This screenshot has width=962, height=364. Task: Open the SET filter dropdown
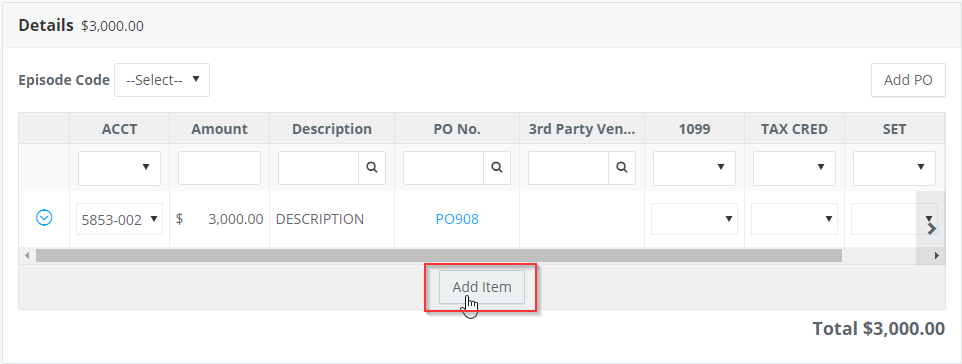coord(894,168)
